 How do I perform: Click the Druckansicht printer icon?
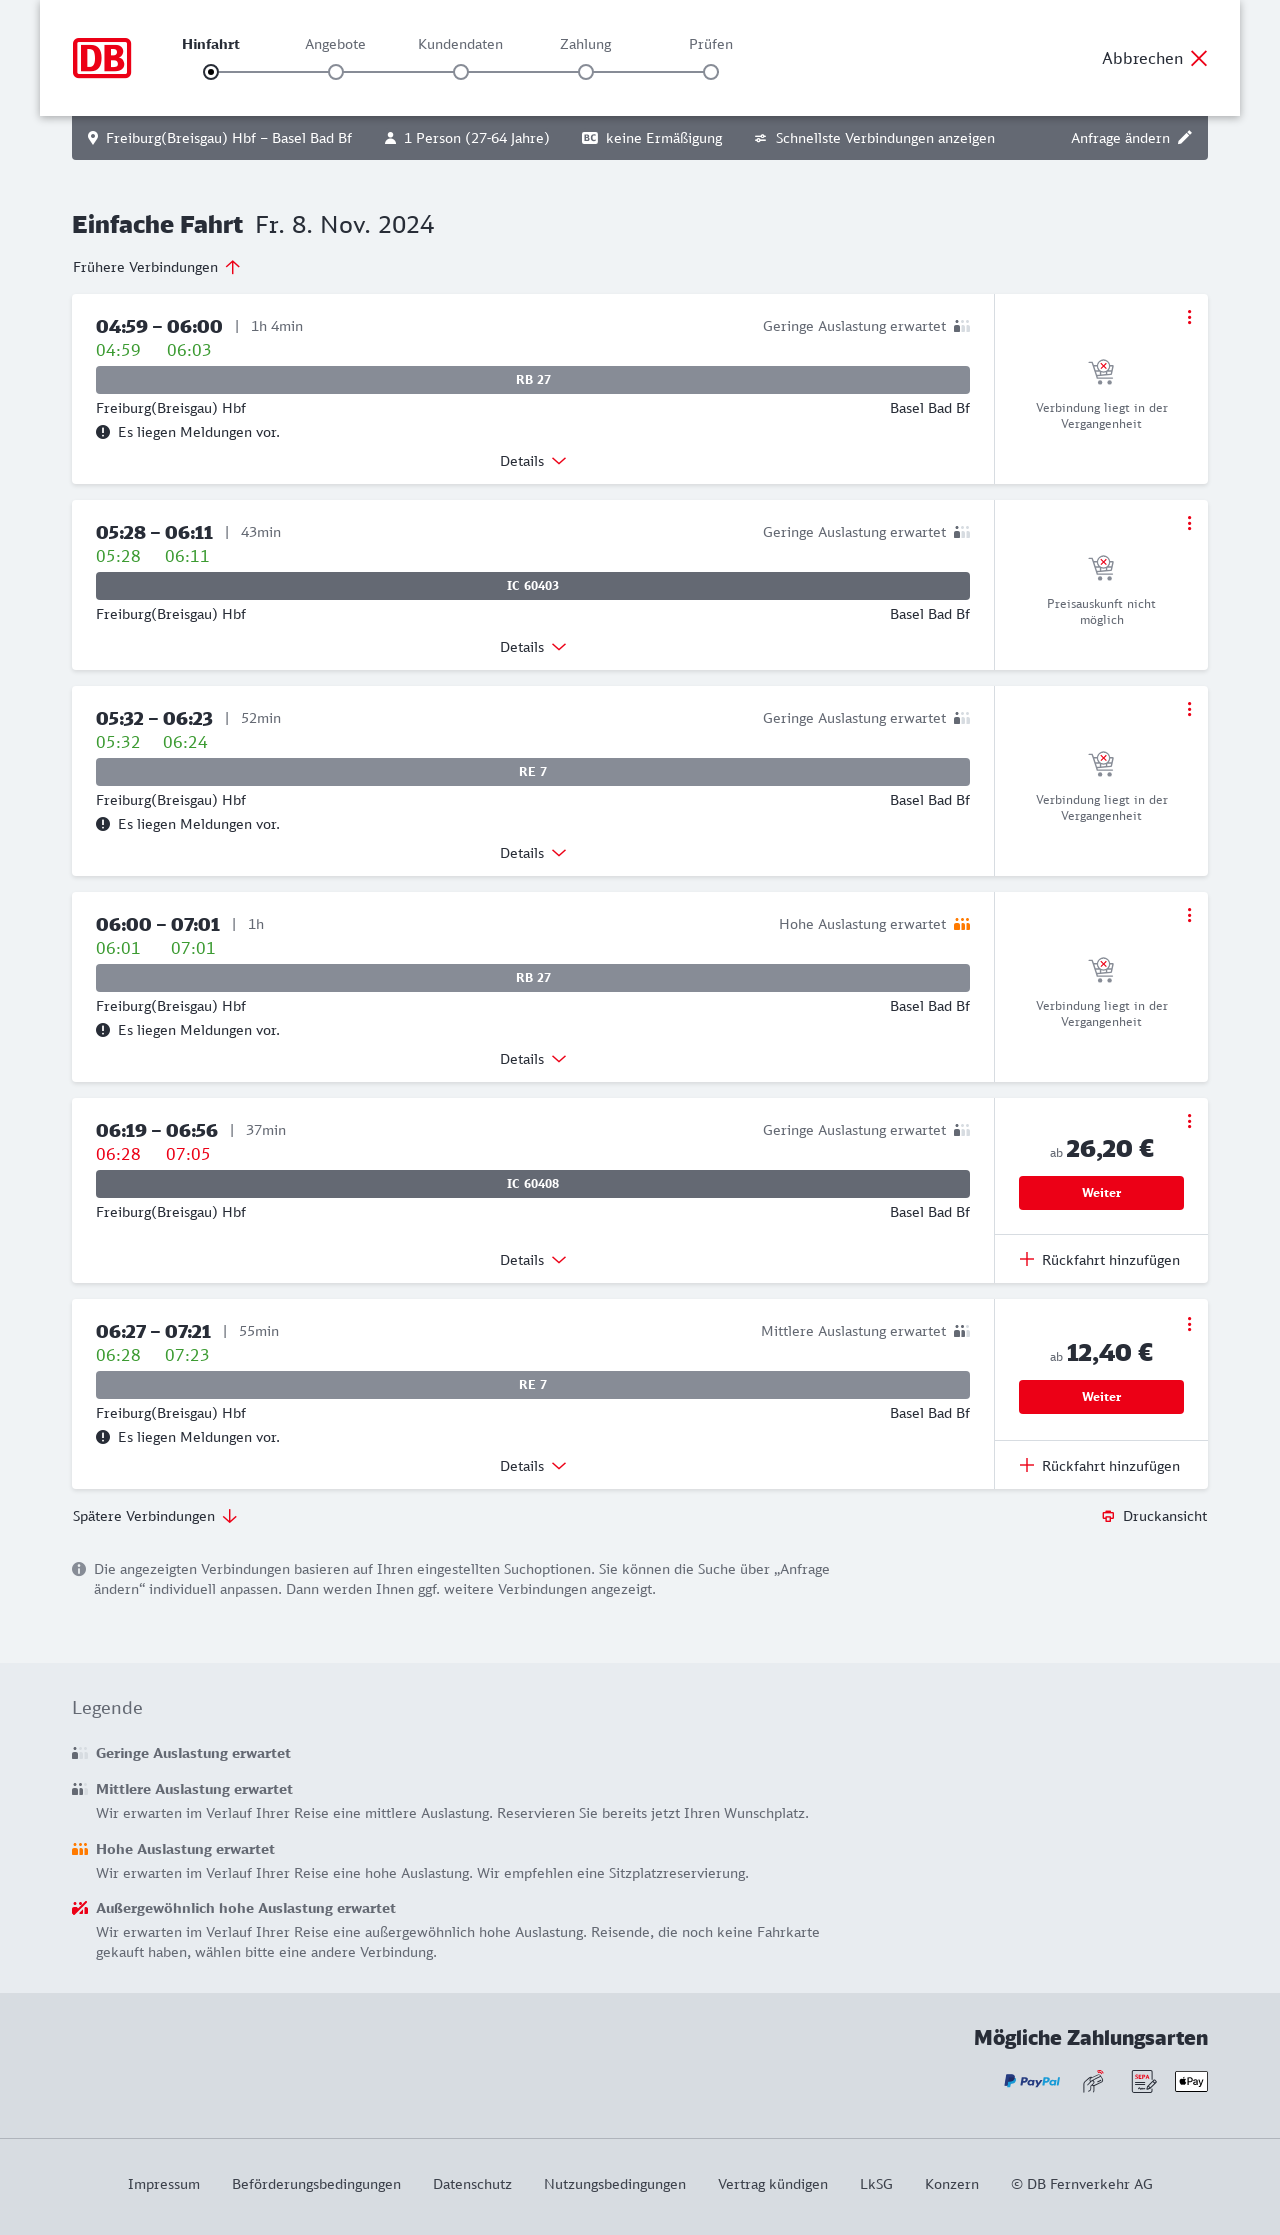[x=1108, y=1516]
